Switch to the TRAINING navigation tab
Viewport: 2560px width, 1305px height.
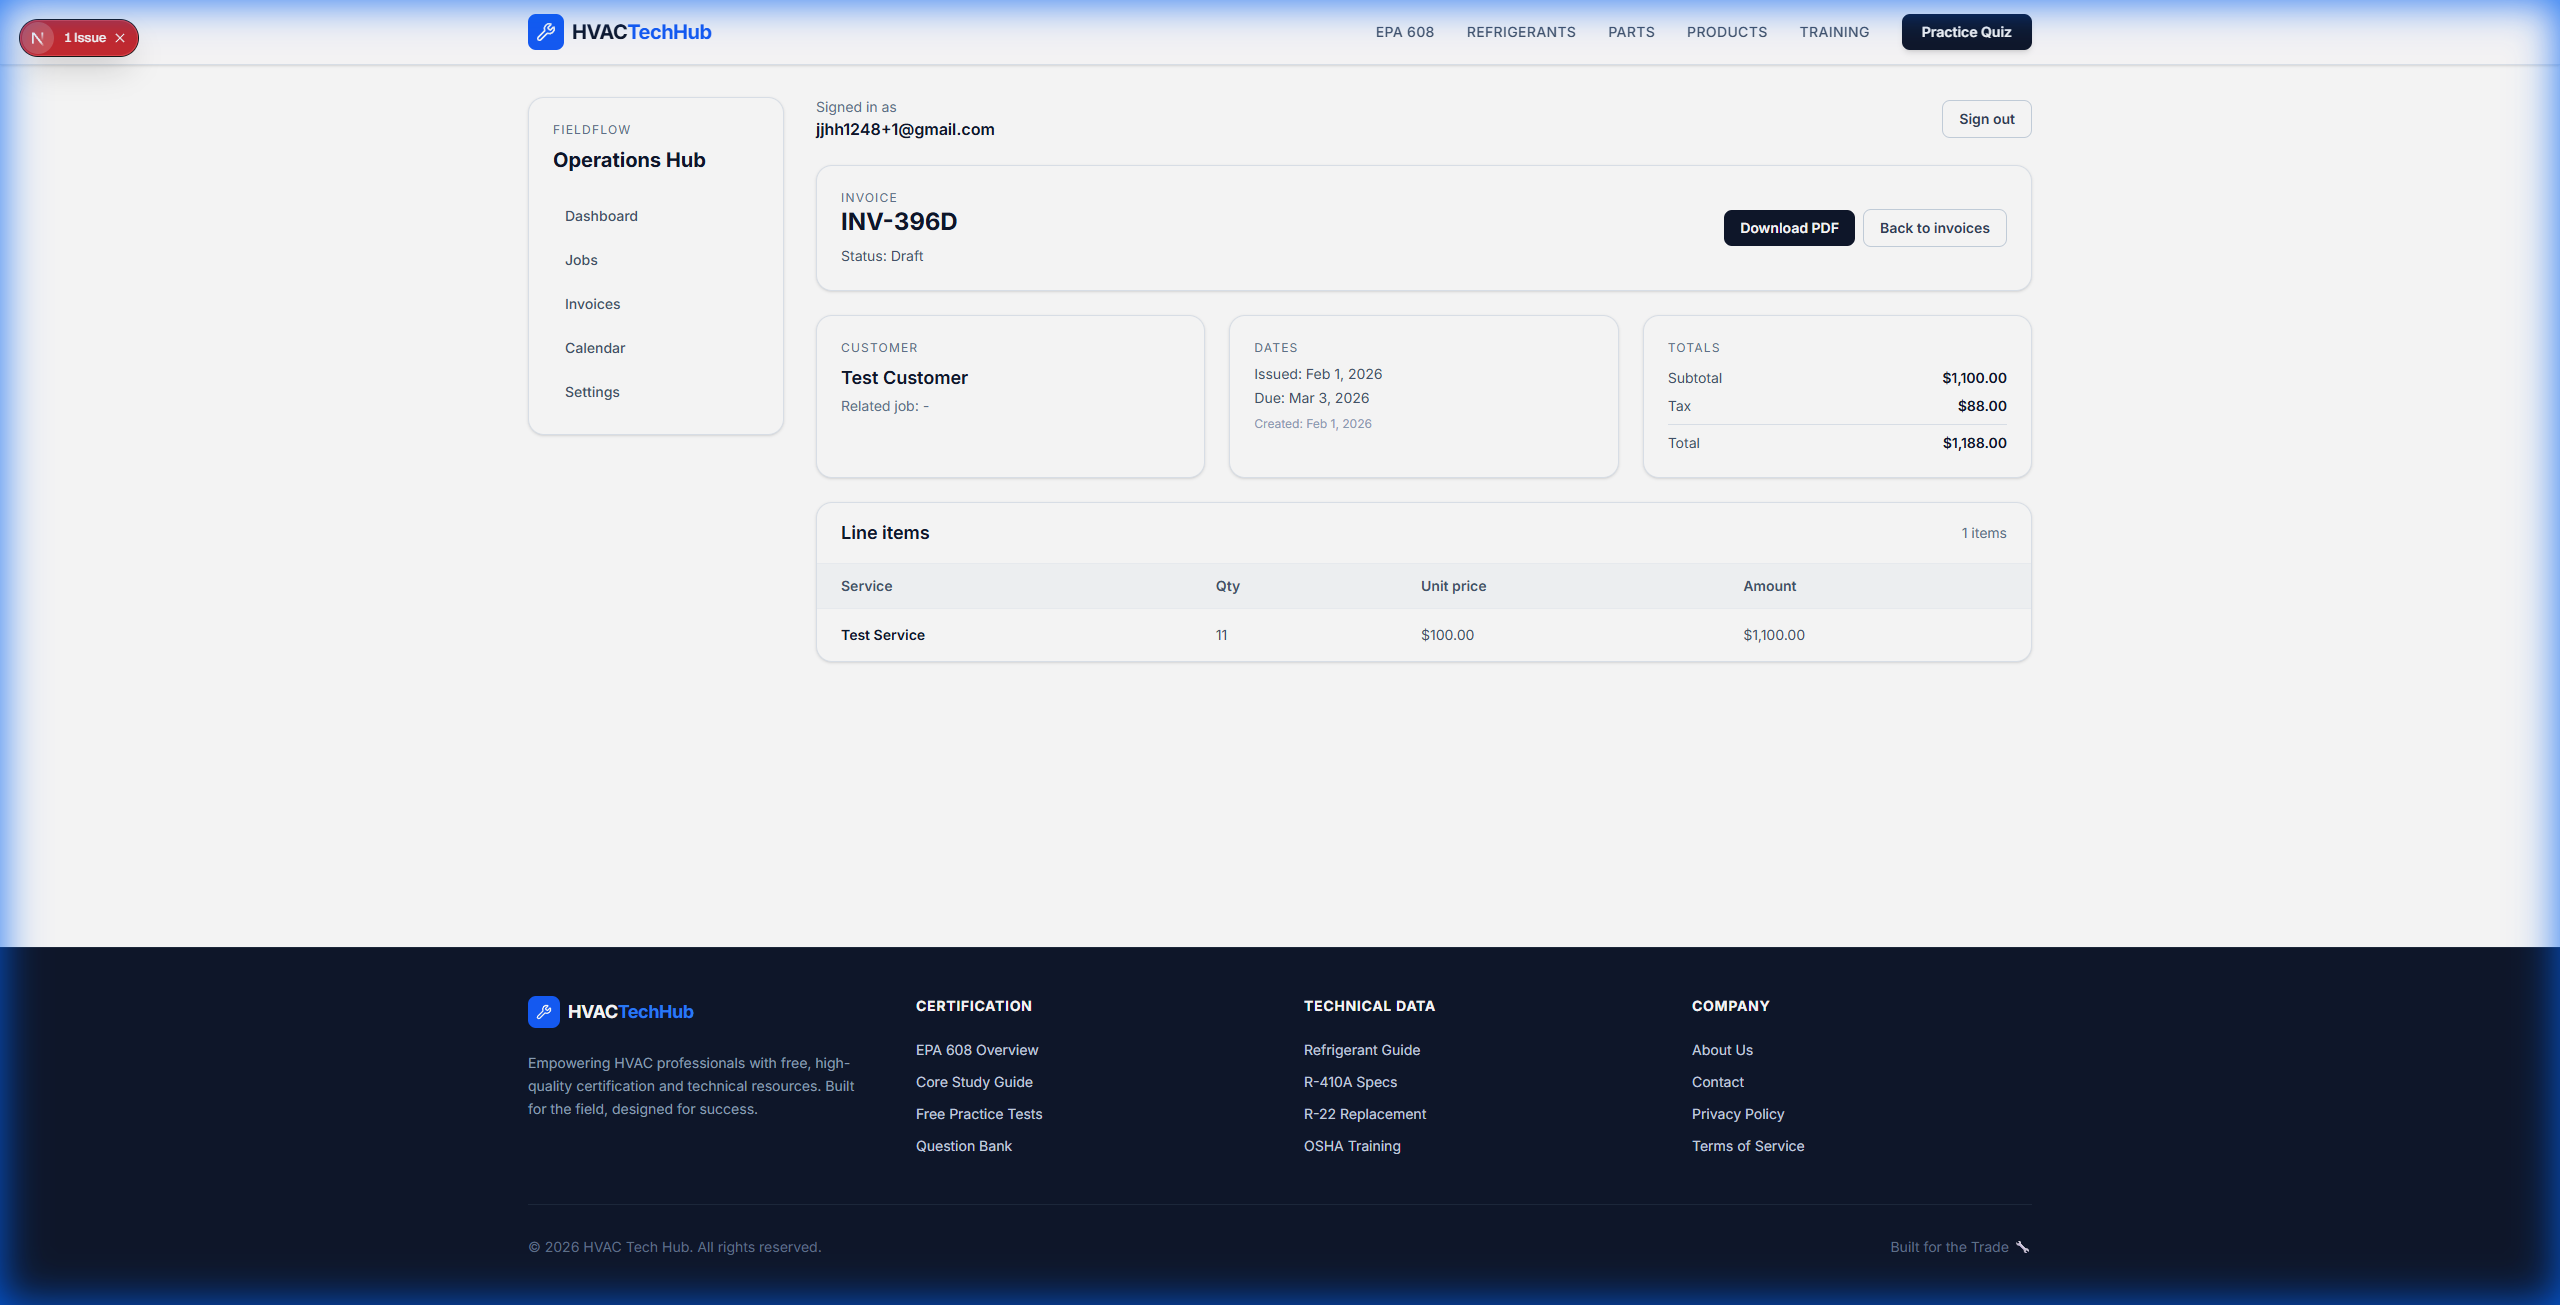point(1834,31)
